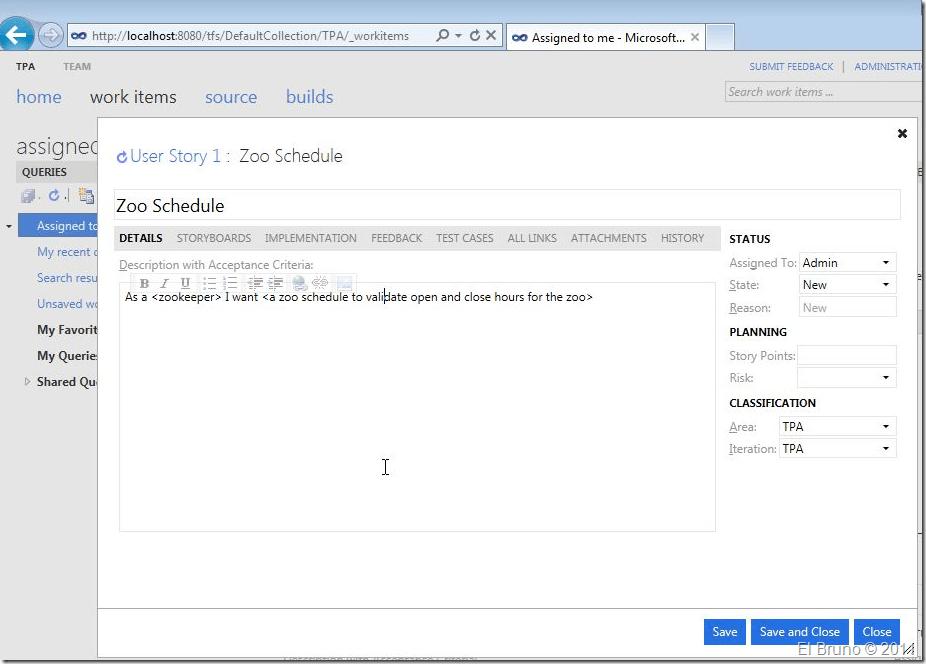Close the work item dialog with the X
Screen dimensions: 926x664
tap(902, 133)
